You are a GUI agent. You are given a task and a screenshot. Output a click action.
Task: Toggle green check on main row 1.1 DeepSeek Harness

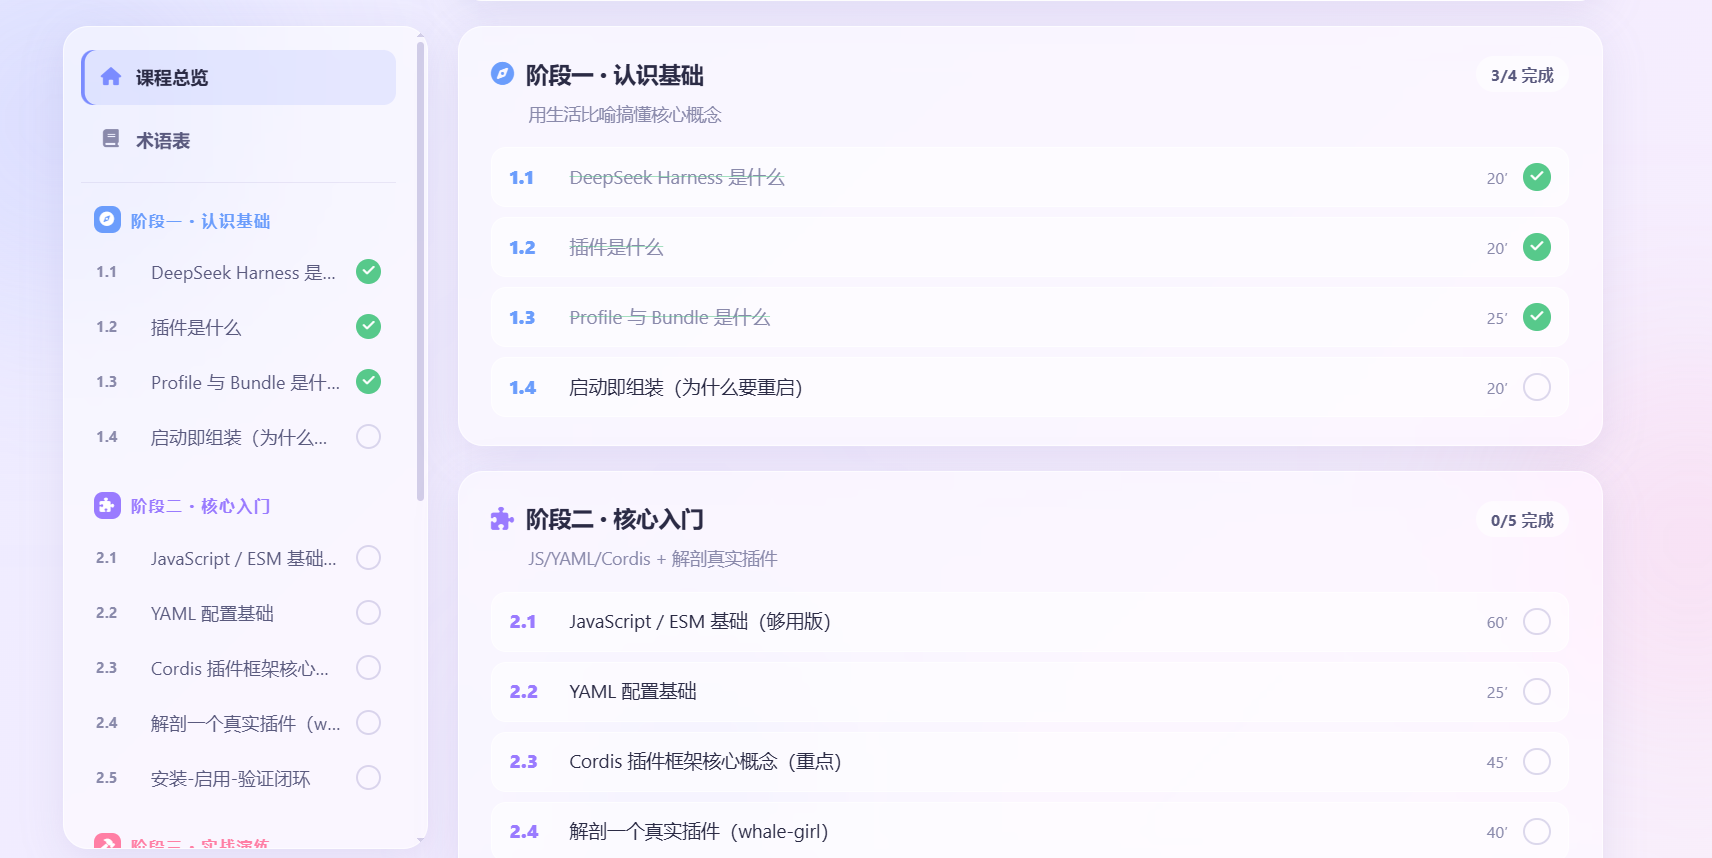pos(1537,177)
